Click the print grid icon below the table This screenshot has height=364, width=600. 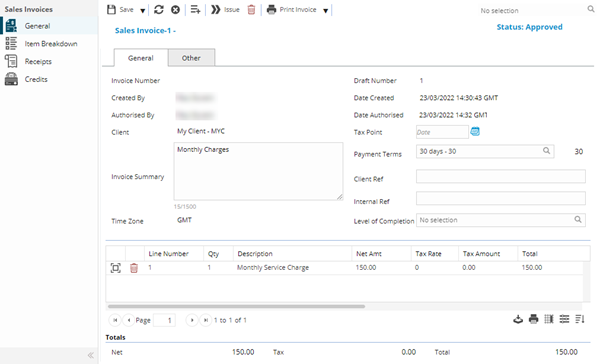pyautogui.click(x=533, y=319)
